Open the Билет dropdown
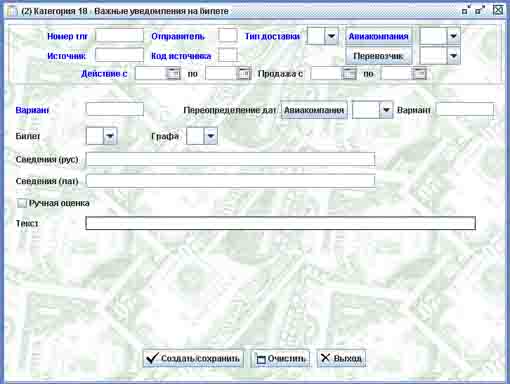Screen dimensions: 510x384 110,136
